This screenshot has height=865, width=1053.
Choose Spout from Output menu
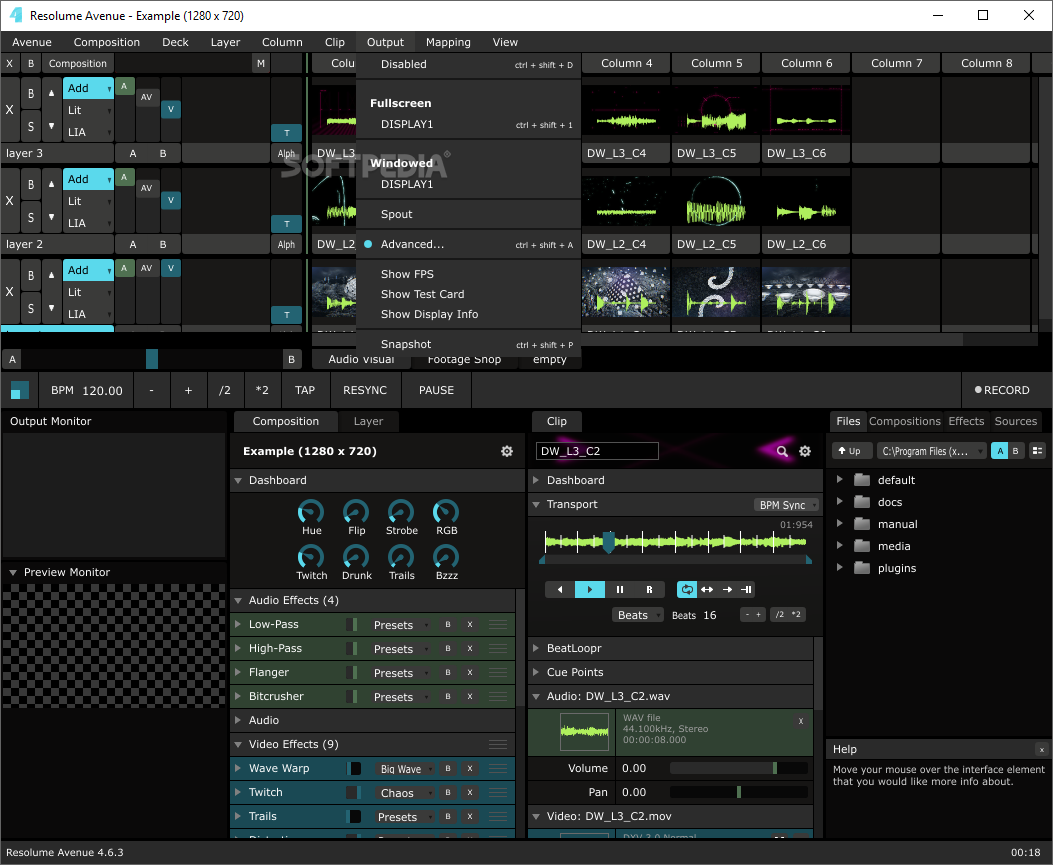[396, 214]
